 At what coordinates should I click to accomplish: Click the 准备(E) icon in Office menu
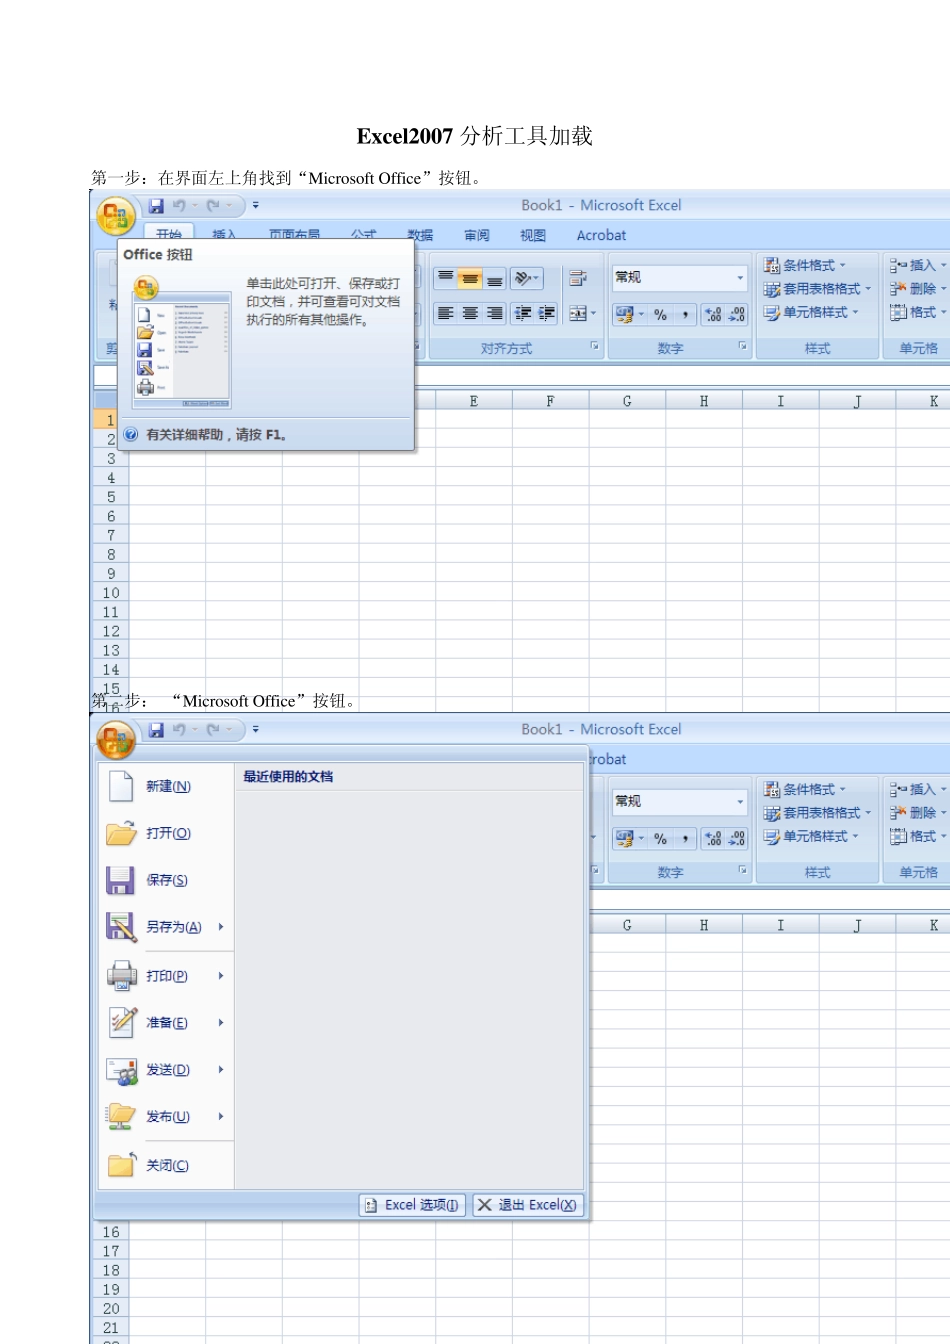[x=122, y=1022]
